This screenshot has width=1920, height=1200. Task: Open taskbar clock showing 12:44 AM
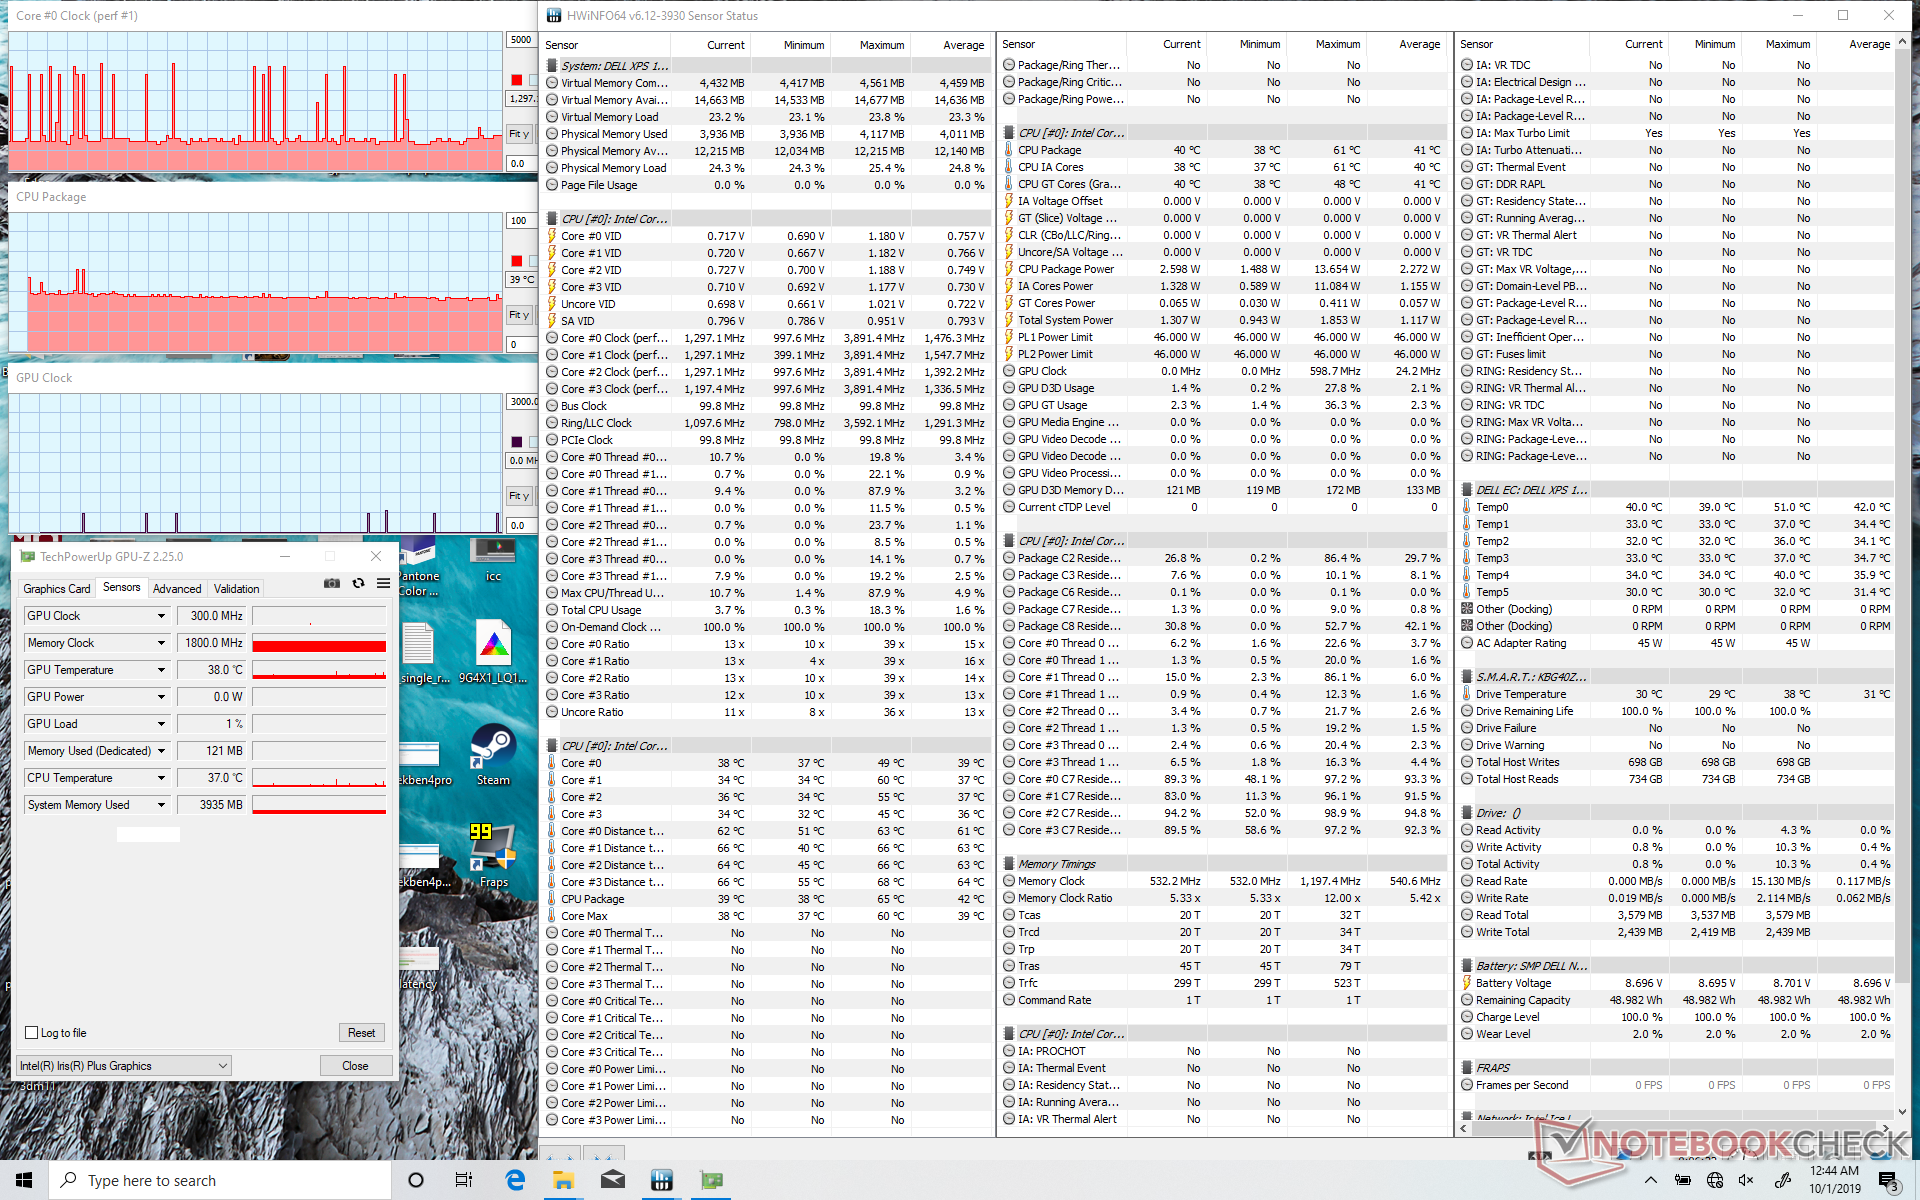(x=1835, y=1180)
